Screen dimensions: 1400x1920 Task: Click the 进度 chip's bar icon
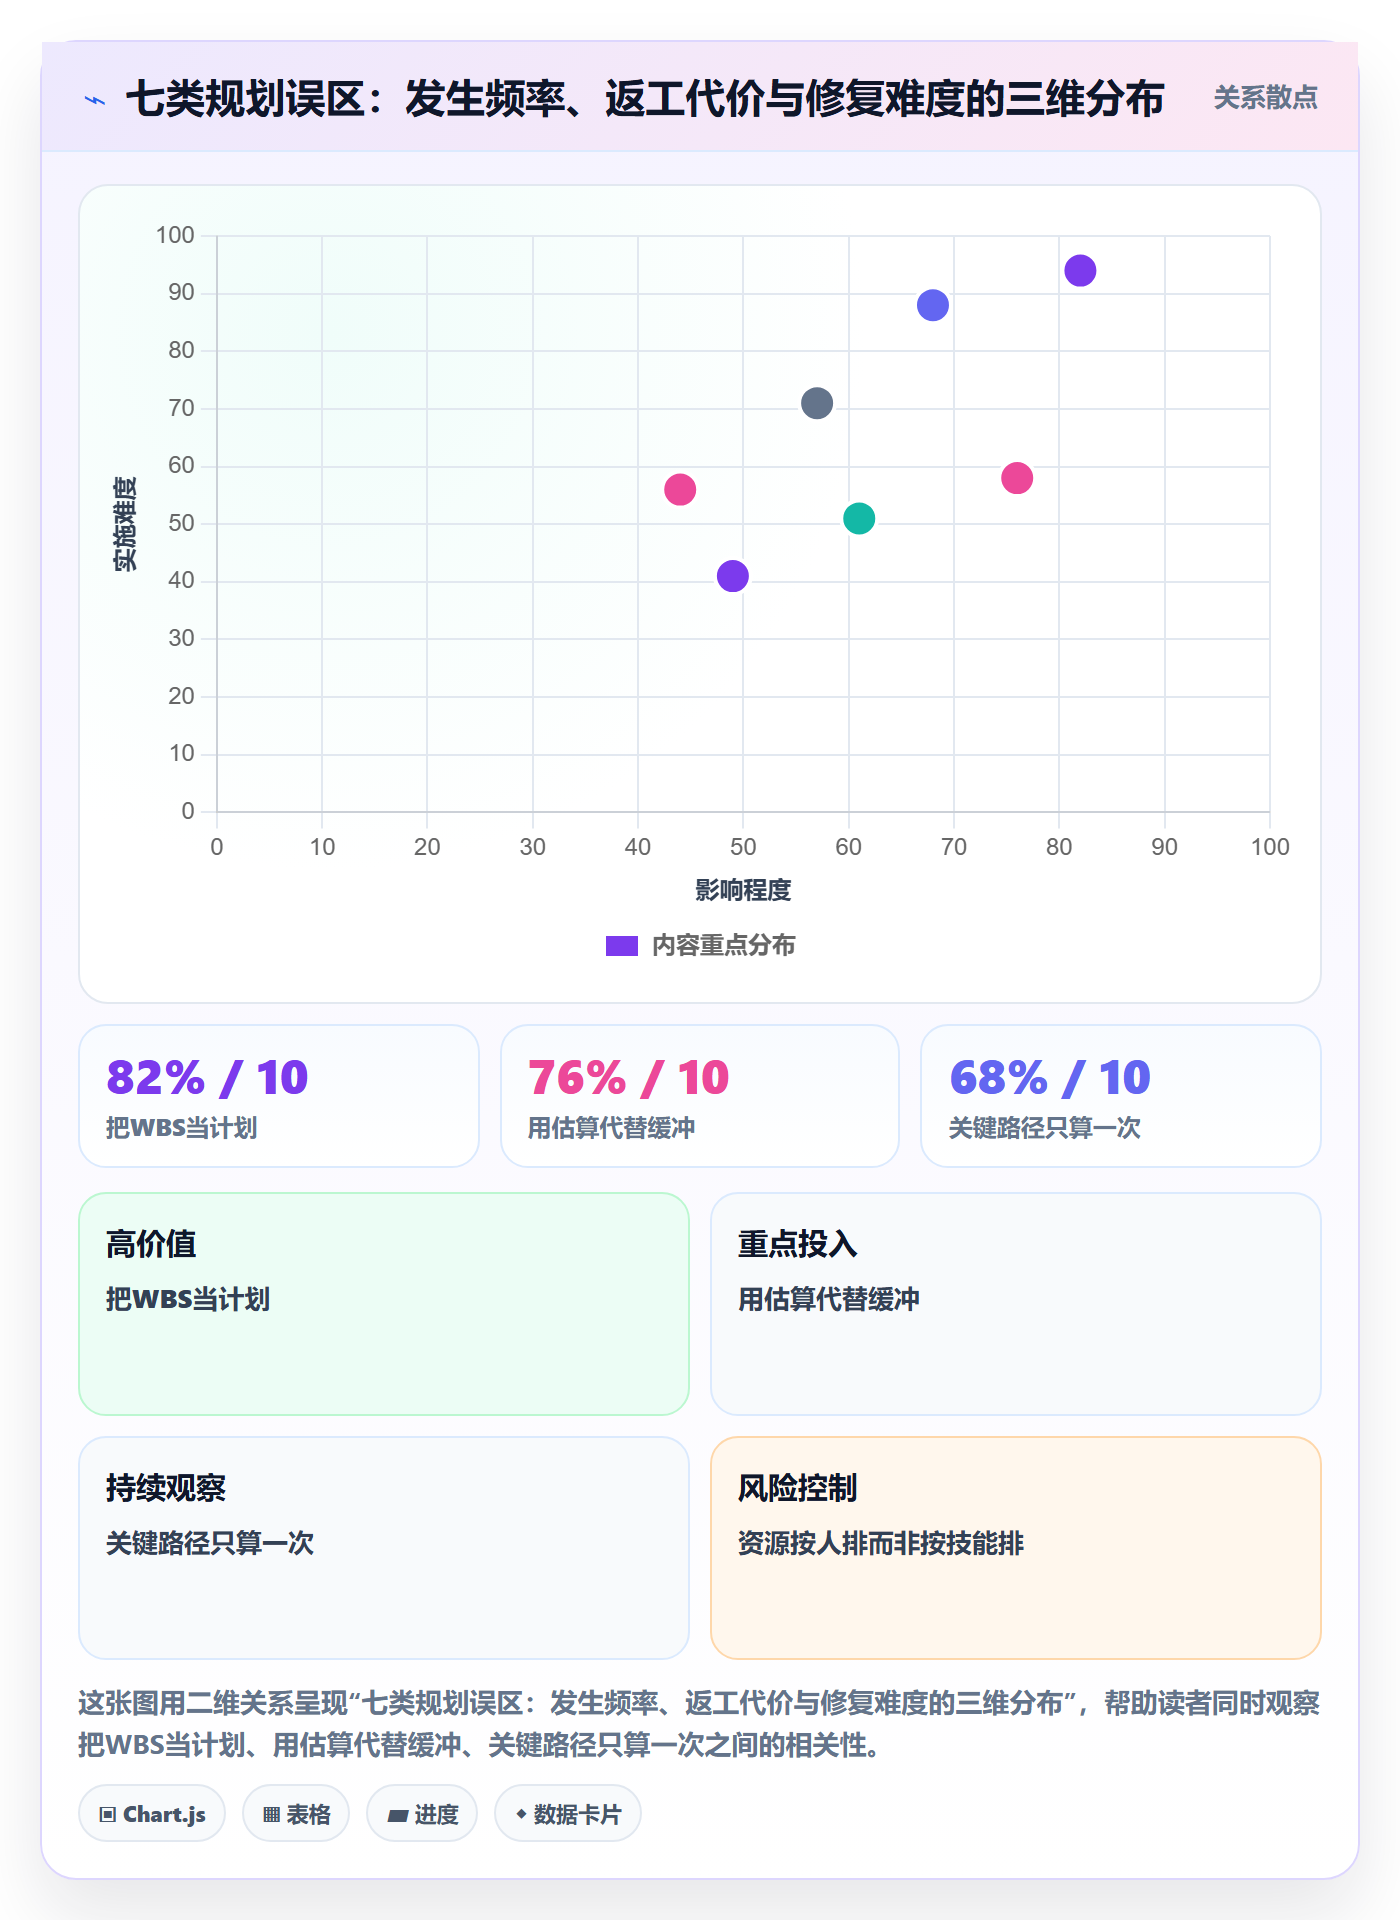pyautogui.click(x=397, y=1815)
